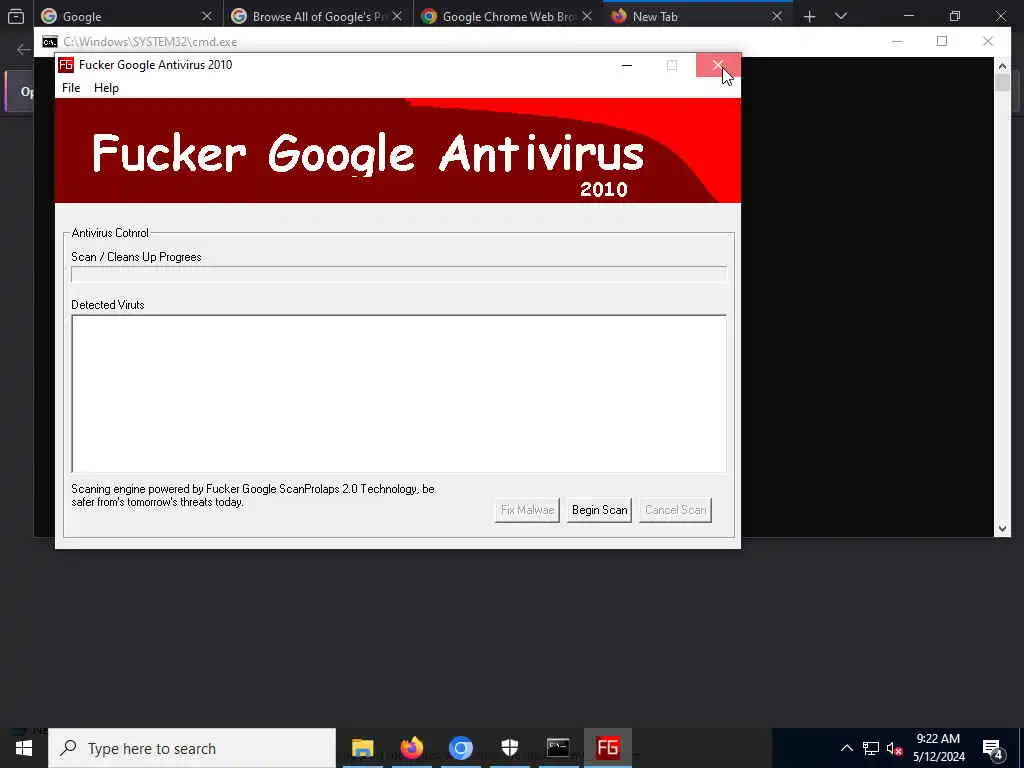
Task: Click the Begin Scan button
Action: pos(599,510)
